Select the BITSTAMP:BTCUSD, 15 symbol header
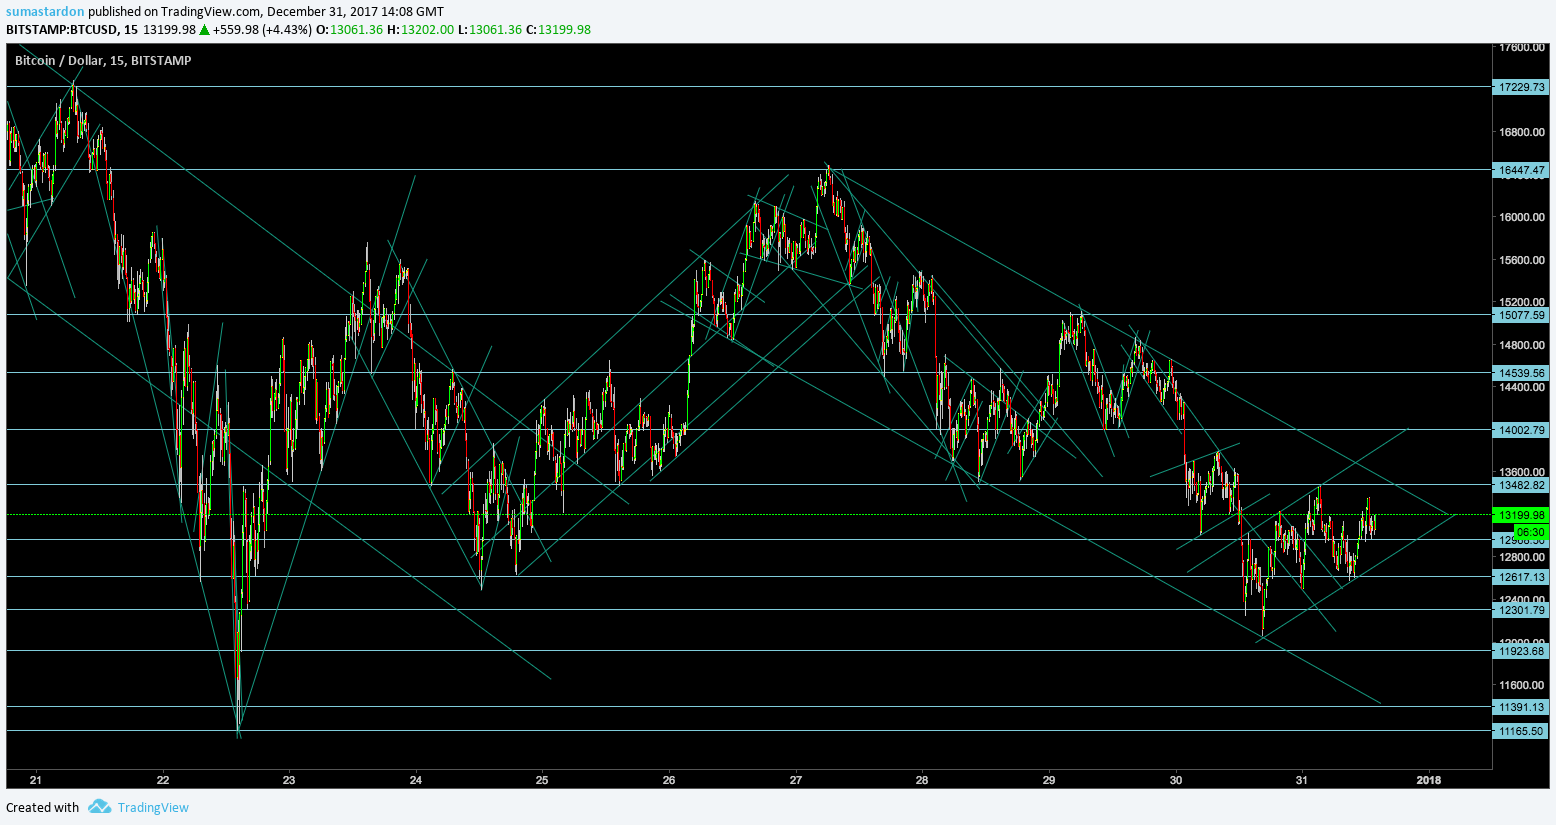The image size is (1556, 825). (72, 29)
